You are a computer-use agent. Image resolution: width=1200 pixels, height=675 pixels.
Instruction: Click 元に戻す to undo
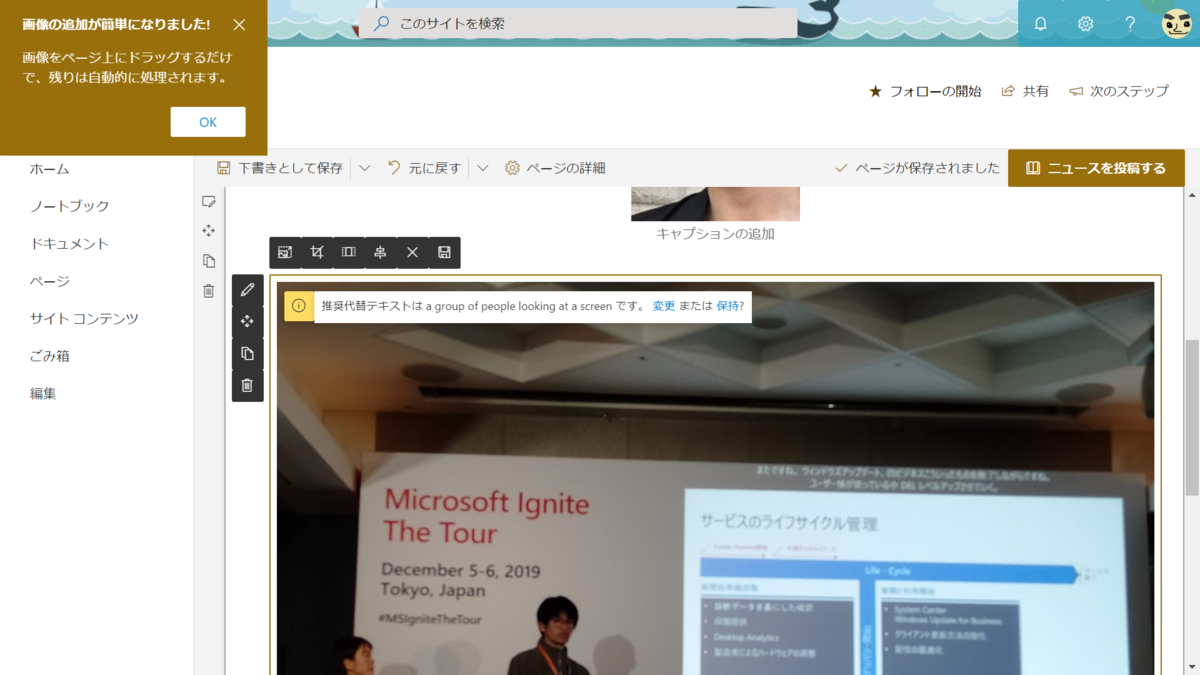coord(424,168)
